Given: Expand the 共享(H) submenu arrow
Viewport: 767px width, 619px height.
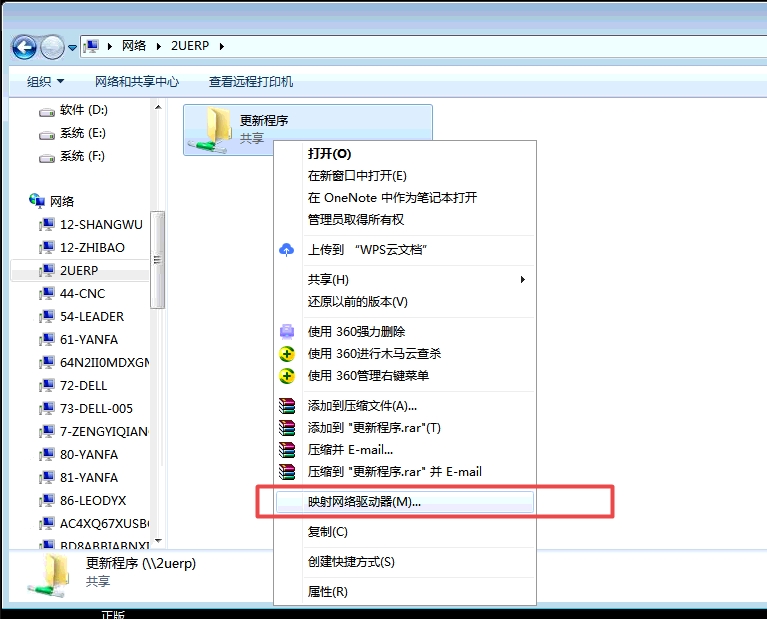Looking at the screenshot, I should coord(523,279).
